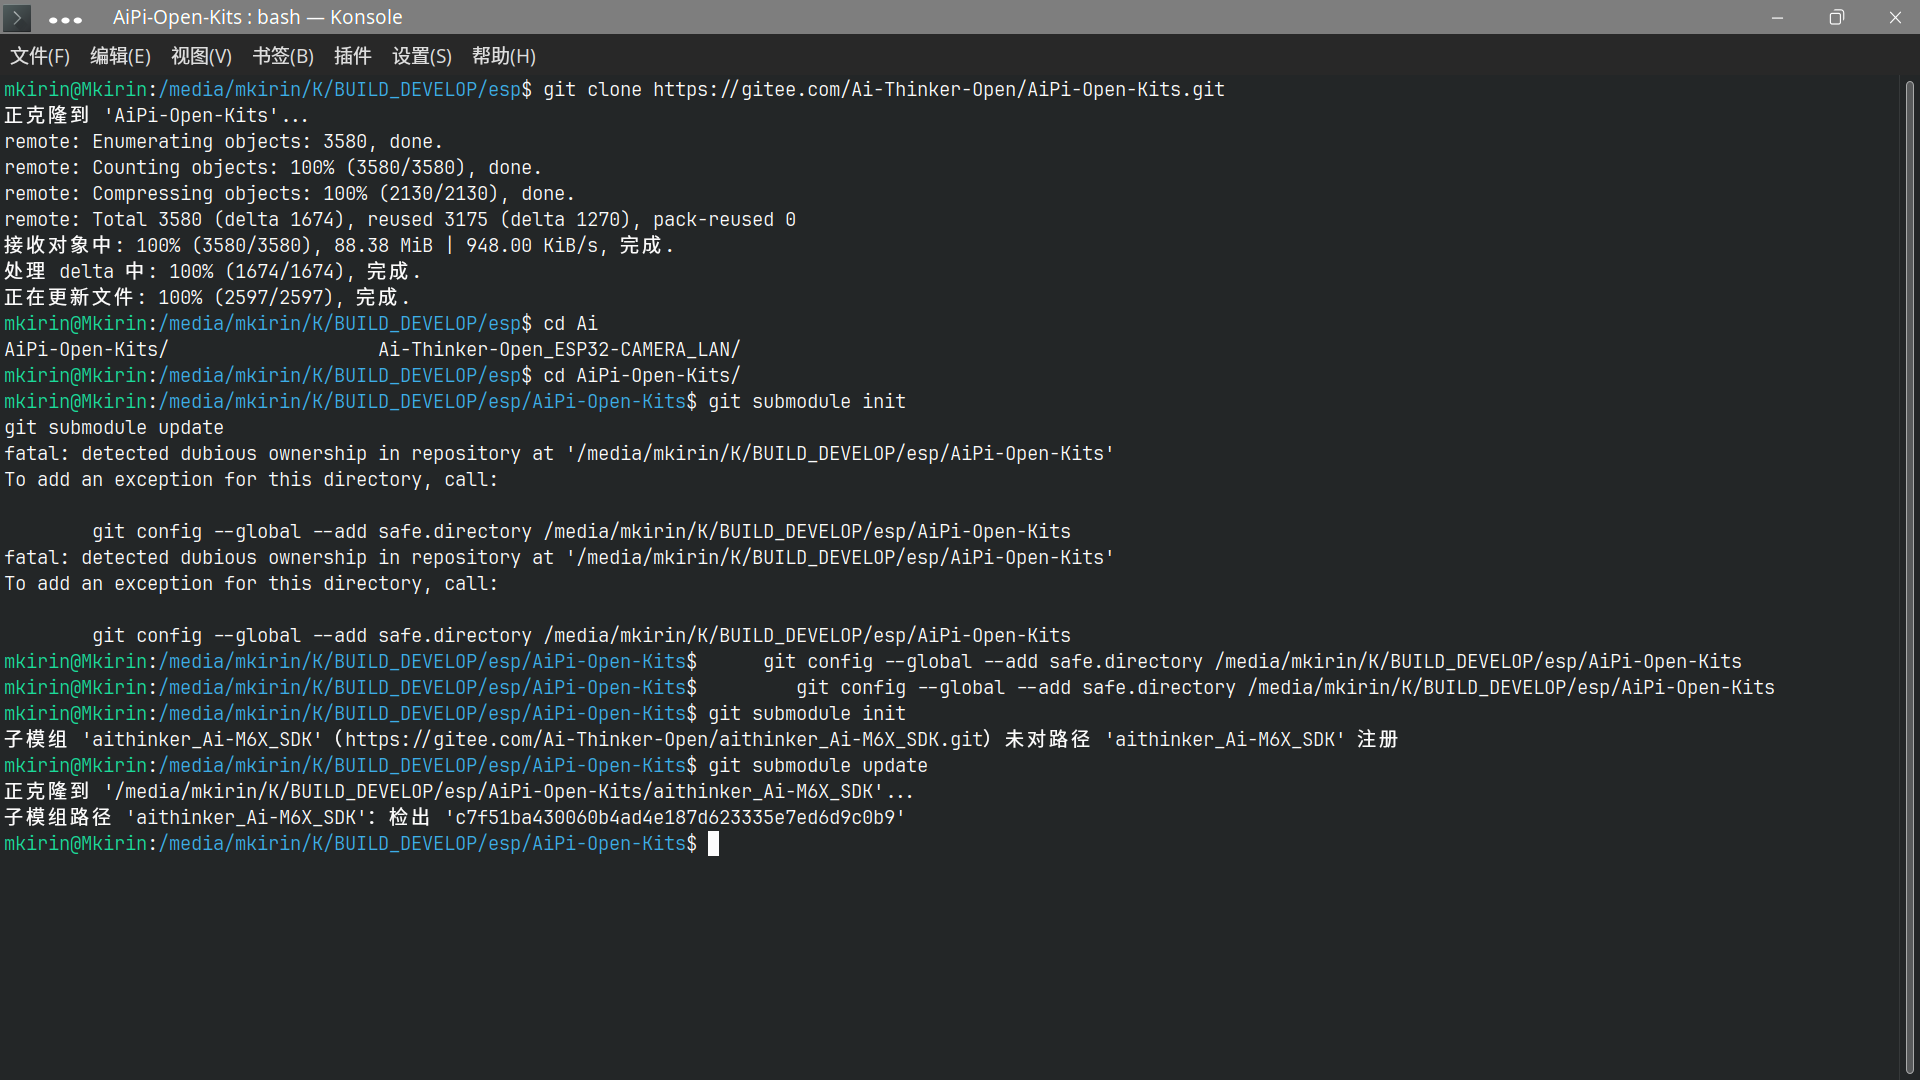1920x1080 pixels.
Task: Open the 书签(B) menu
Action: pos(283,56)
